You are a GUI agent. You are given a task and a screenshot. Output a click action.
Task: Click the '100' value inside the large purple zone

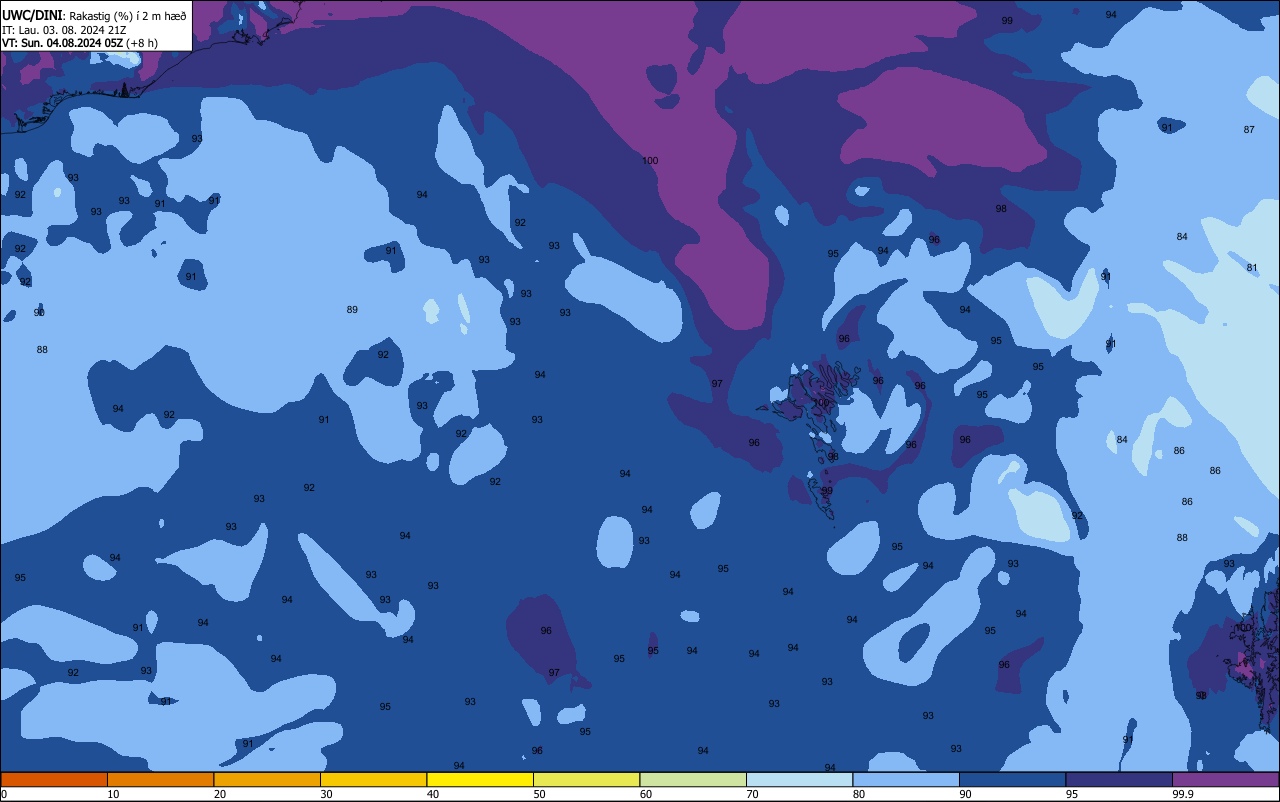[x=650, y=161]
